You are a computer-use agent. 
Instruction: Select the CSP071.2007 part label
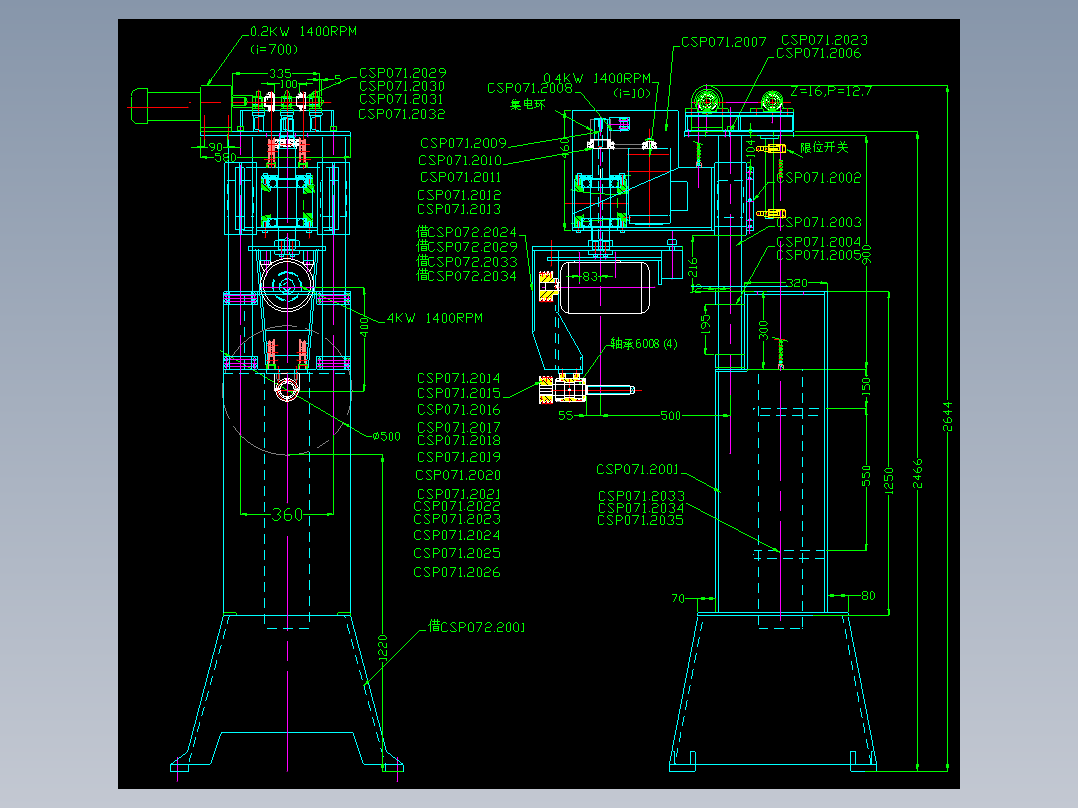pyautogui.click(x=723, y=42)
